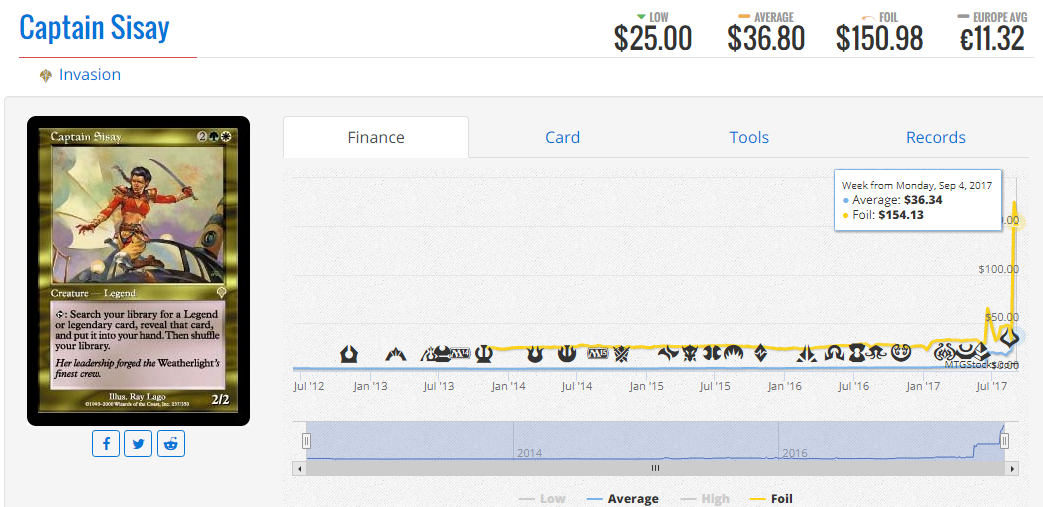Open the Invasion set link
Screen dimensions: 1043x507
(x=90, y=75)
